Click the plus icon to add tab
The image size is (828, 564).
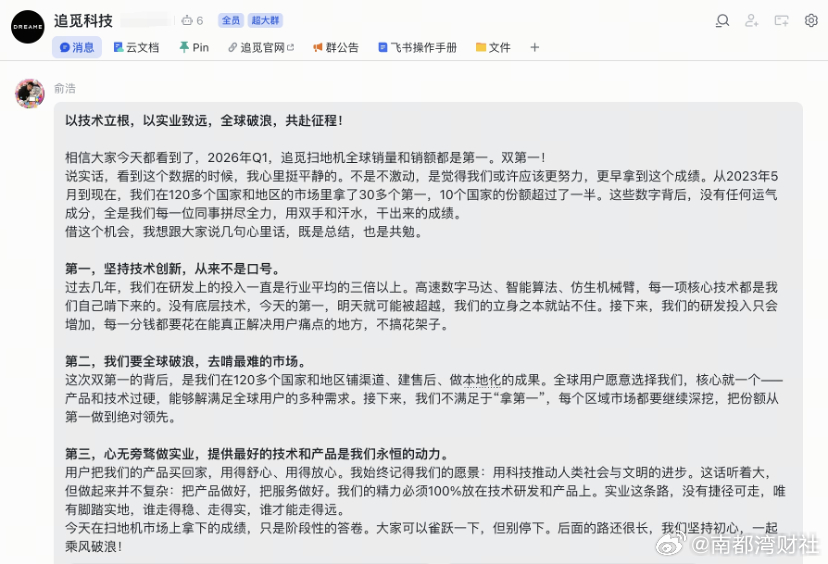click(x=534, y=48)
